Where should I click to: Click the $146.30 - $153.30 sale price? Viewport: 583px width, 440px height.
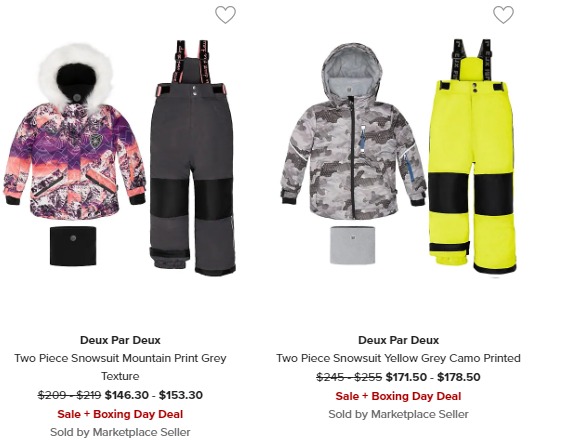coord(154,395)
